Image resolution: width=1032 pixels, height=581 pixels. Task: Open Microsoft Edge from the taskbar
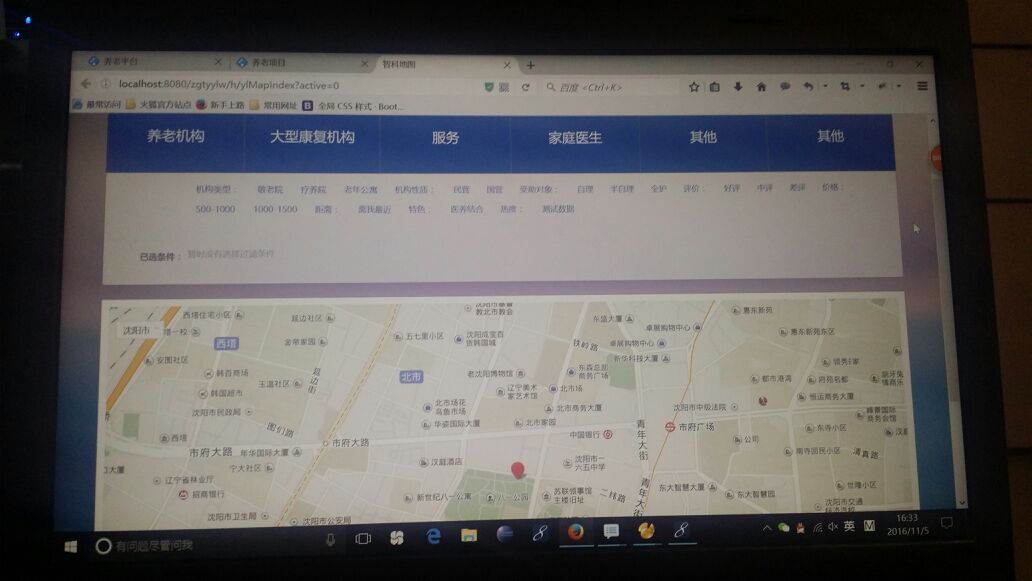[x=434, y=536]
